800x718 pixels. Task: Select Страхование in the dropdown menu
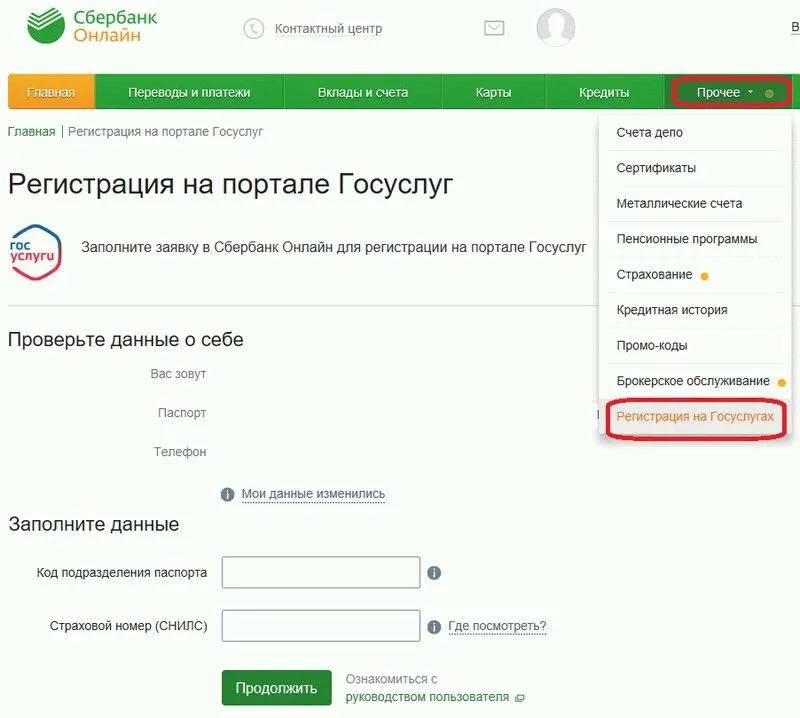click(x=654, y=275)
